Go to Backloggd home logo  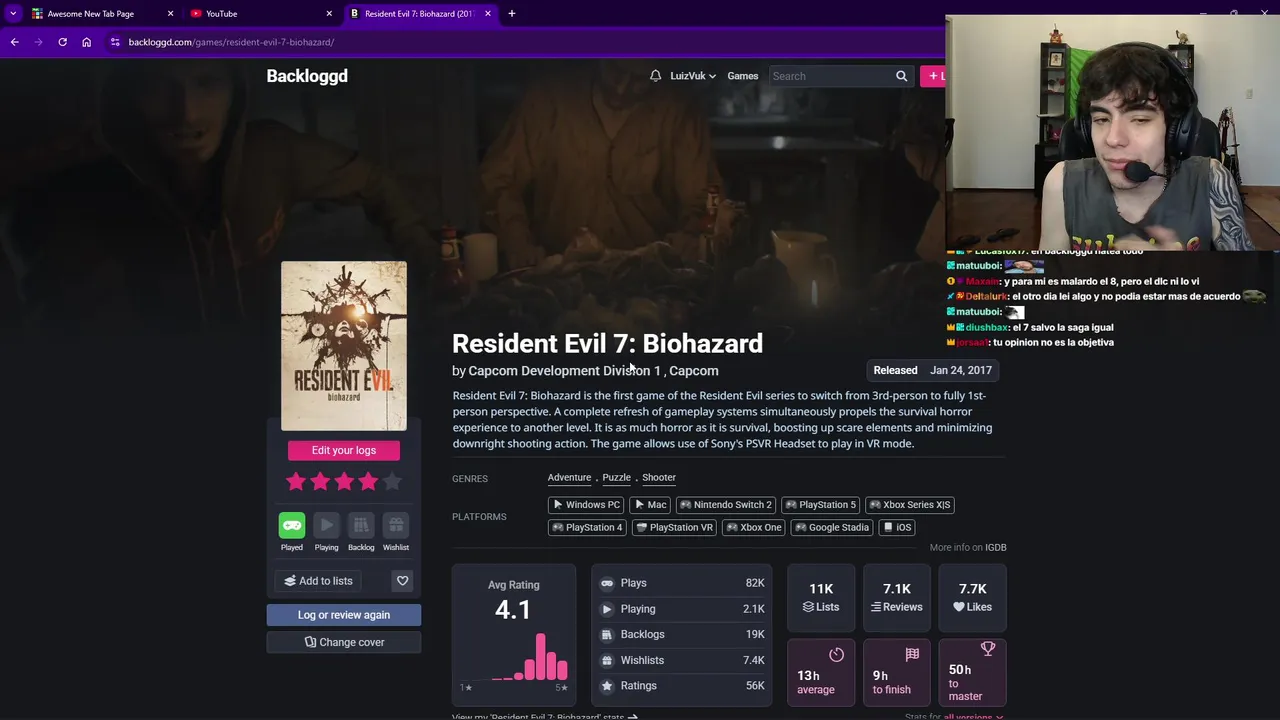[x=307, y=76]
